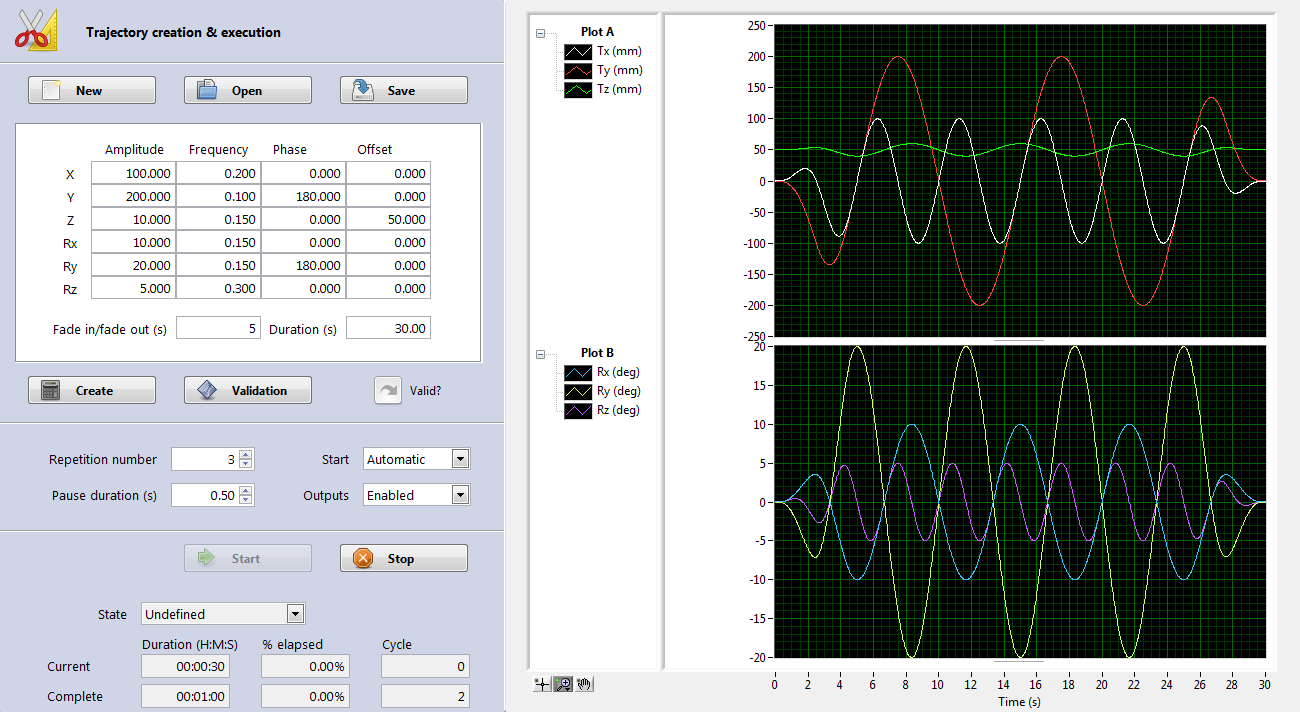1300x712 pixels.
Task: Stop the trajectory execution
Action: 404,558
